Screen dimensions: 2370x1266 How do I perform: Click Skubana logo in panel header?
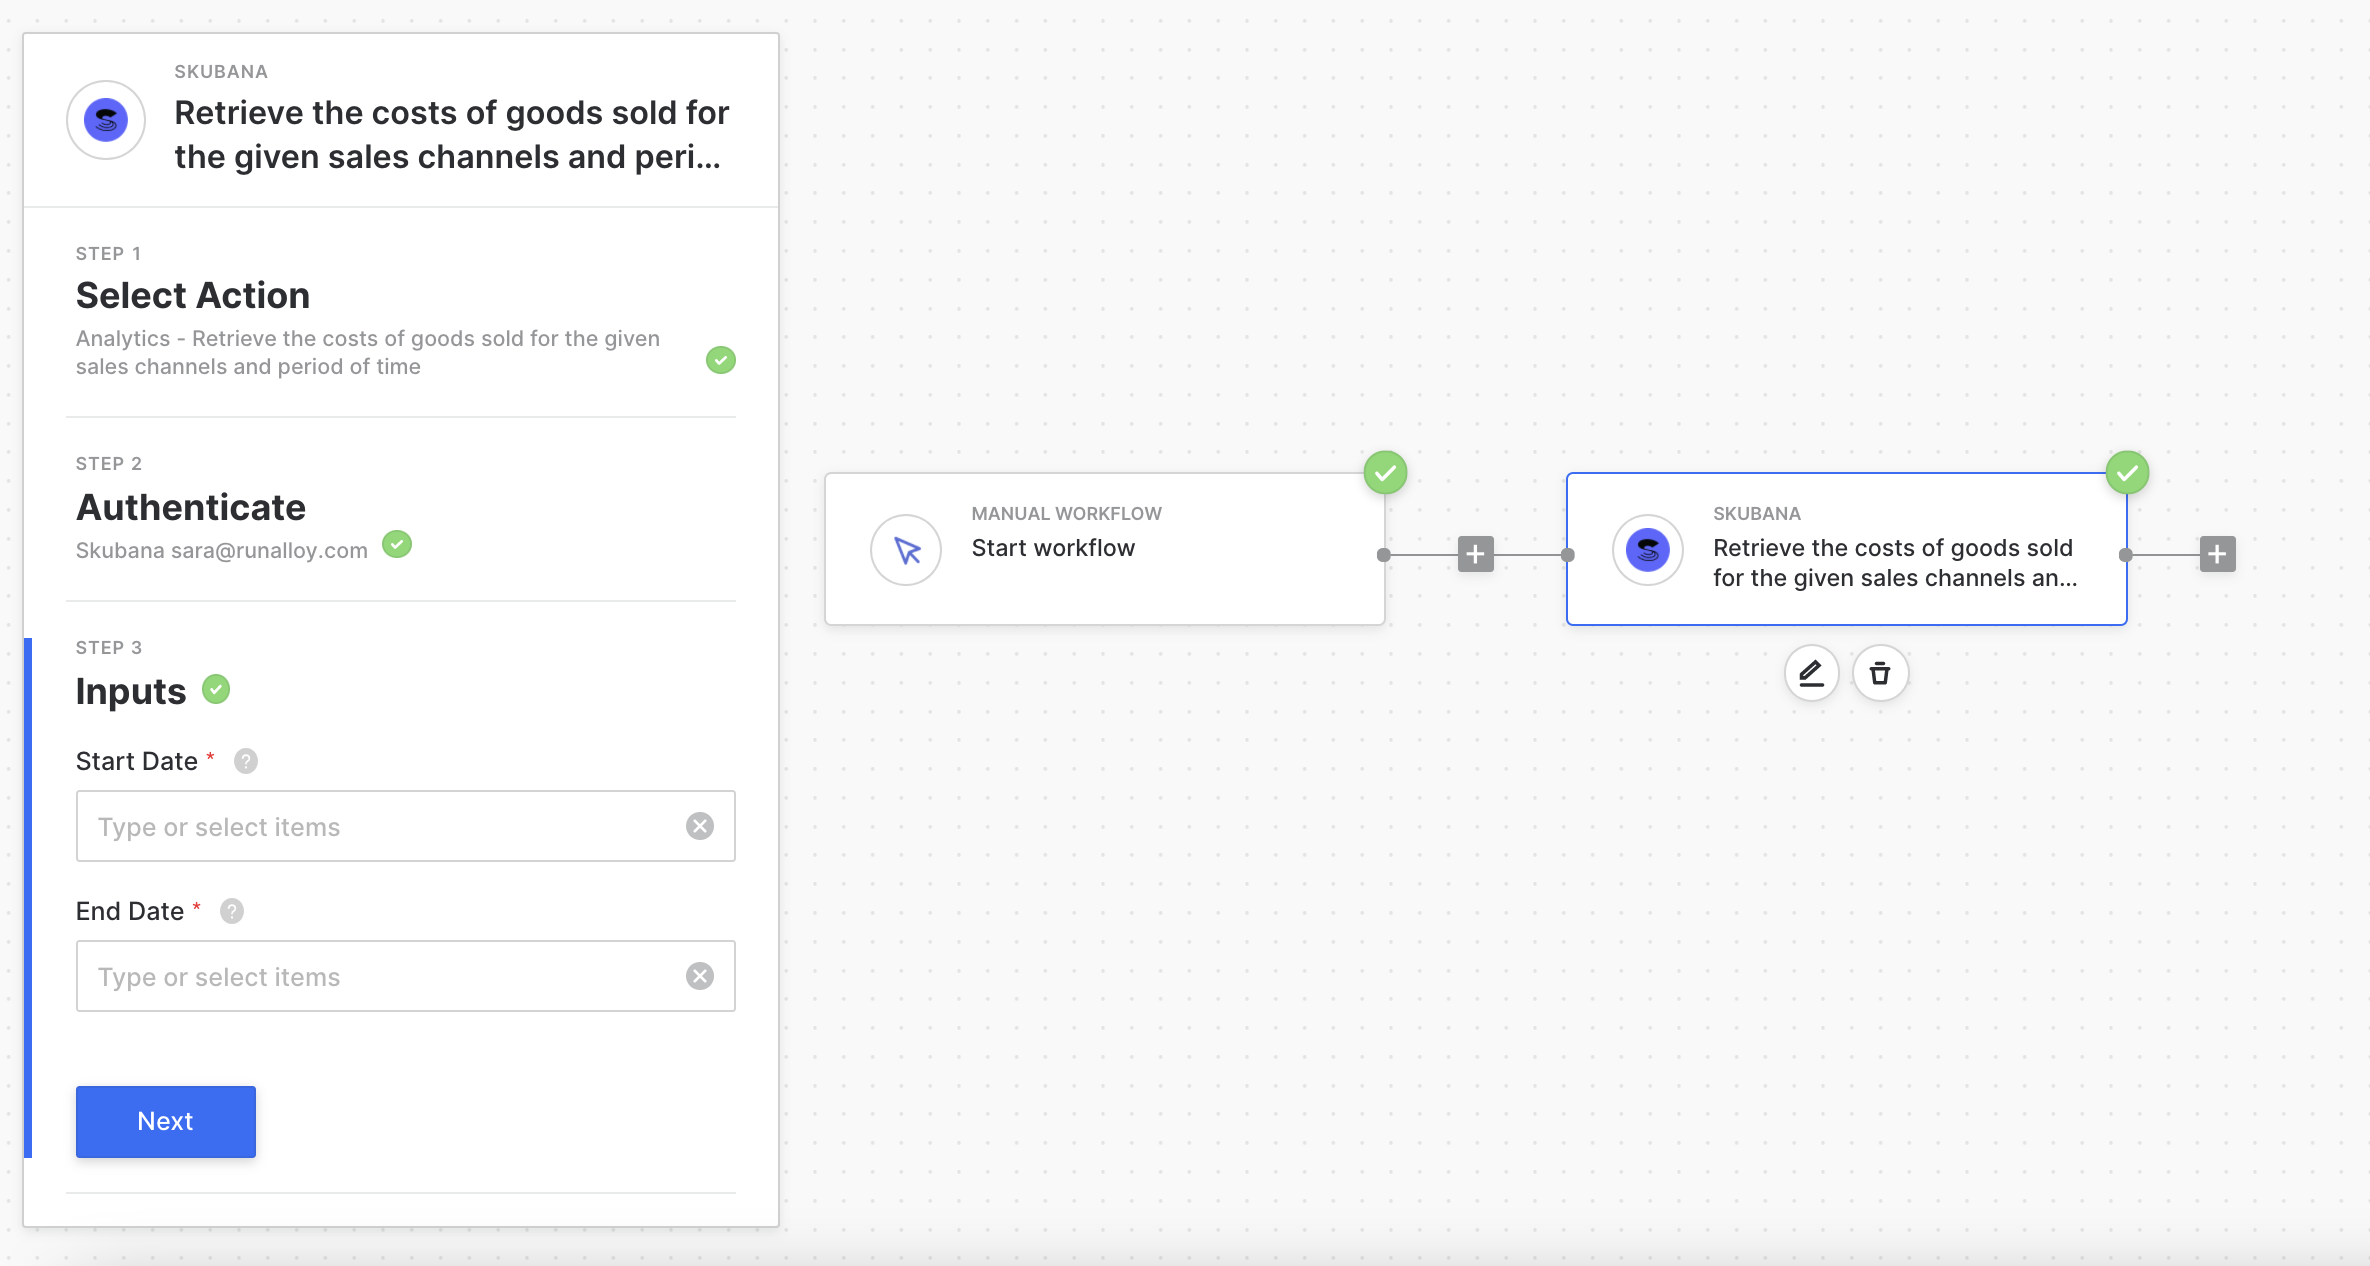pyautogui.click(x=106, y=120)
